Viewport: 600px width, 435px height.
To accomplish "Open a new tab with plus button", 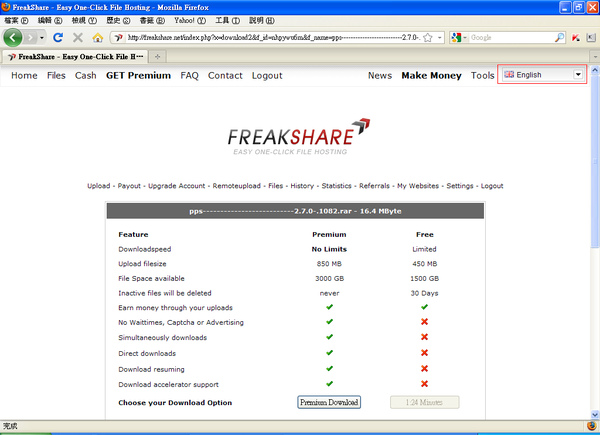I will (157, 57).
